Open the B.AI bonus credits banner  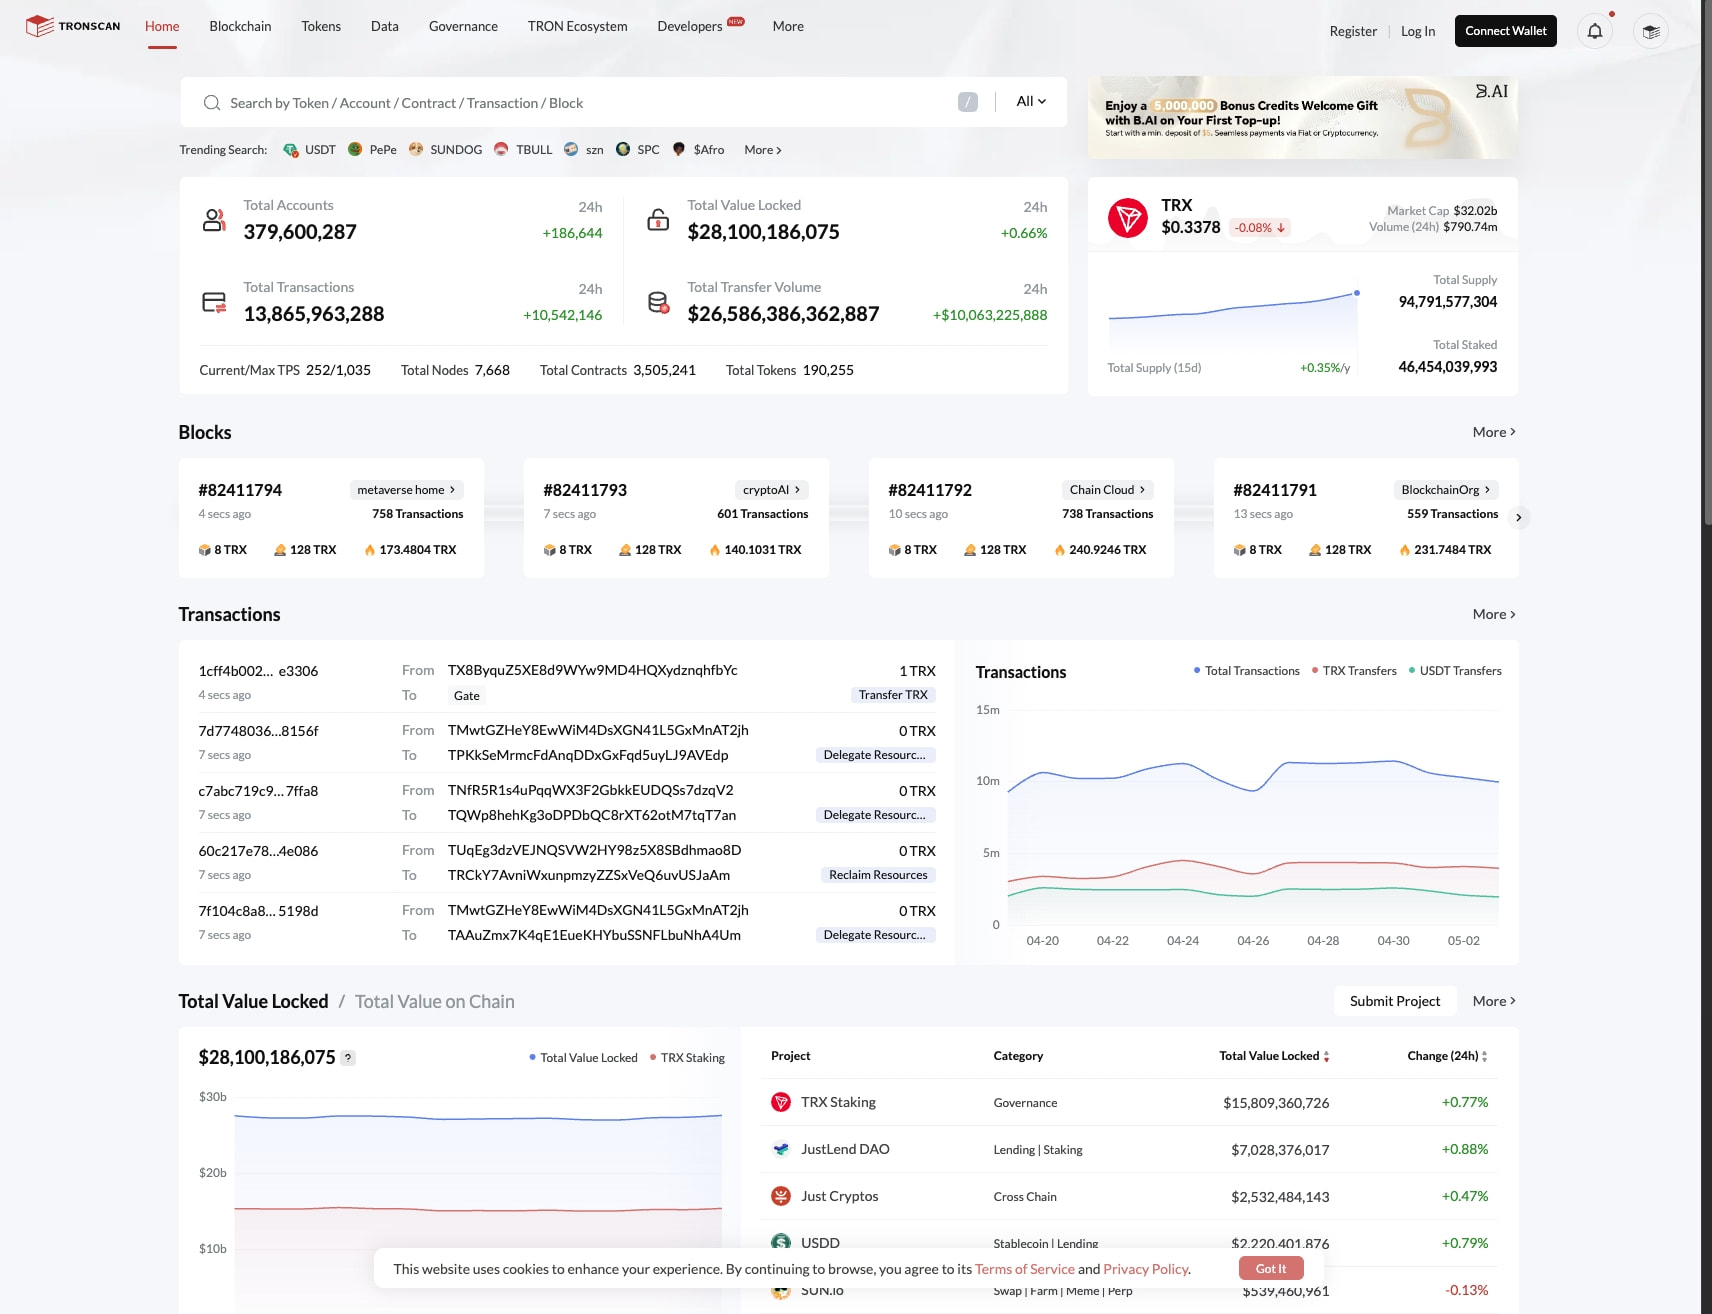[1303, 117]
